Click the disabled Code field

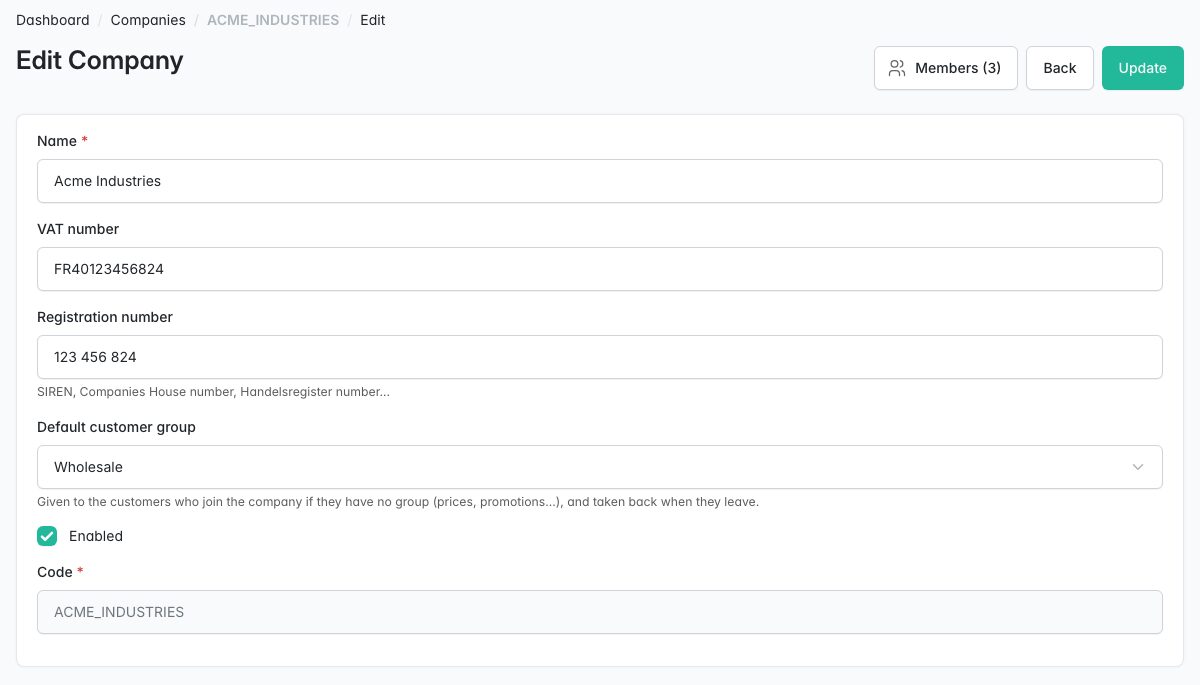[x=600, y=612]
